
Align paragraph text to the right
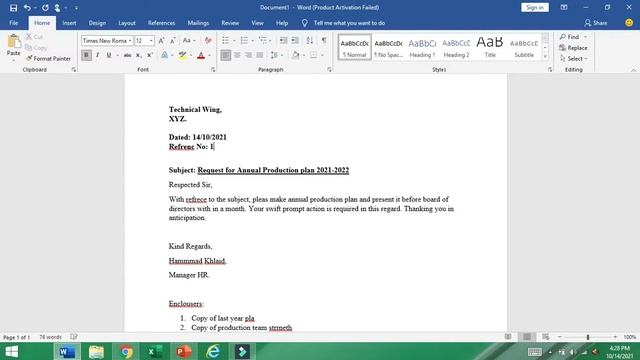(248, 55)
